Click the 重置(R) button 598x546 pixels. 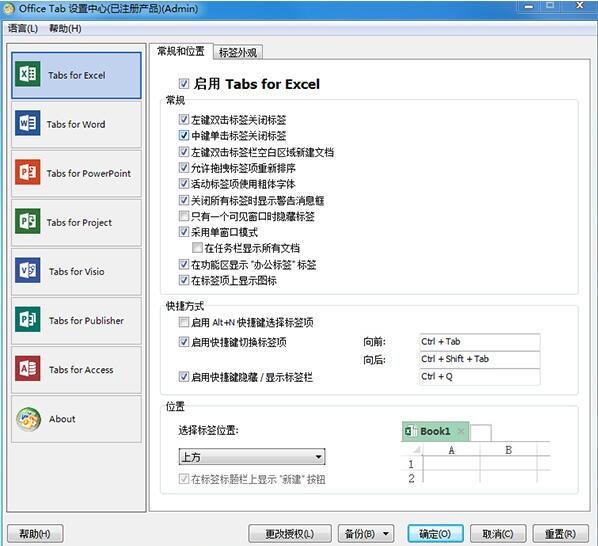point(561,534)
